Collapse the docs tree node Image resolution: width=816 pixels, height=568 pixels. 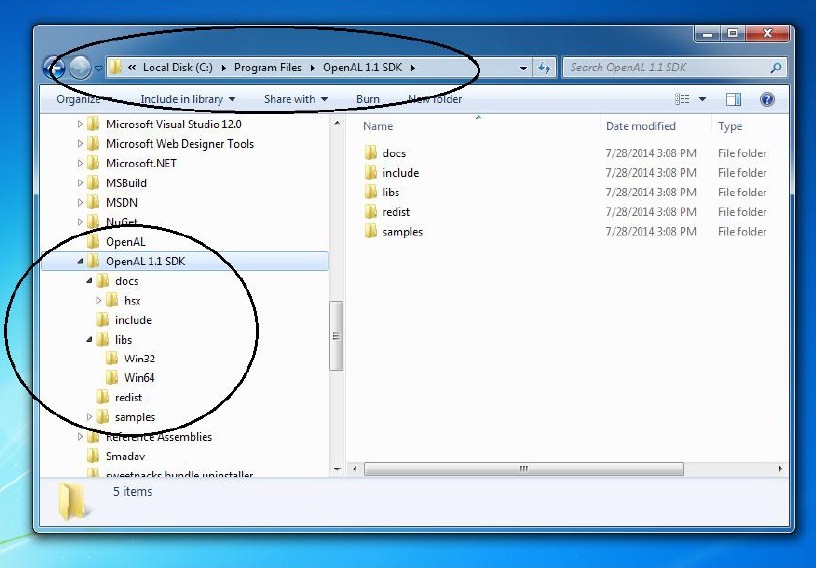(x=89, y=281)
